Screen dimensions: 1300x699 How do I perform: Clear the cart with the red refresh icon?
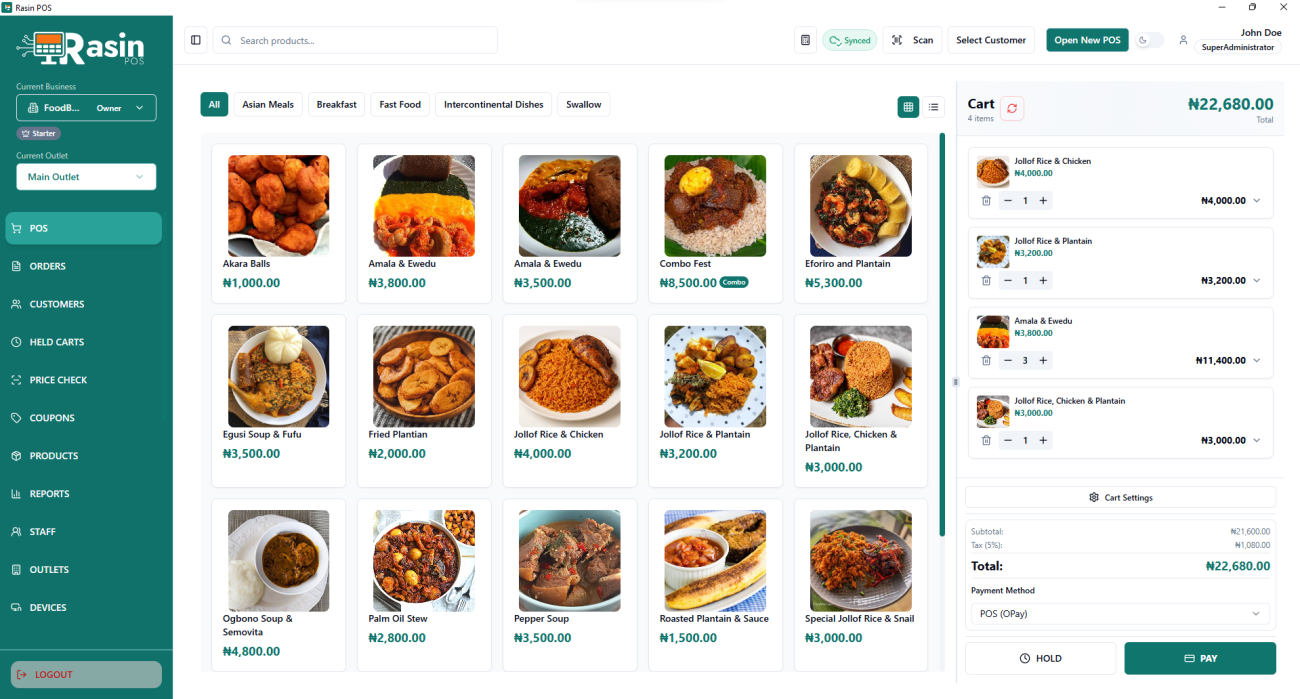[1012, 108]
